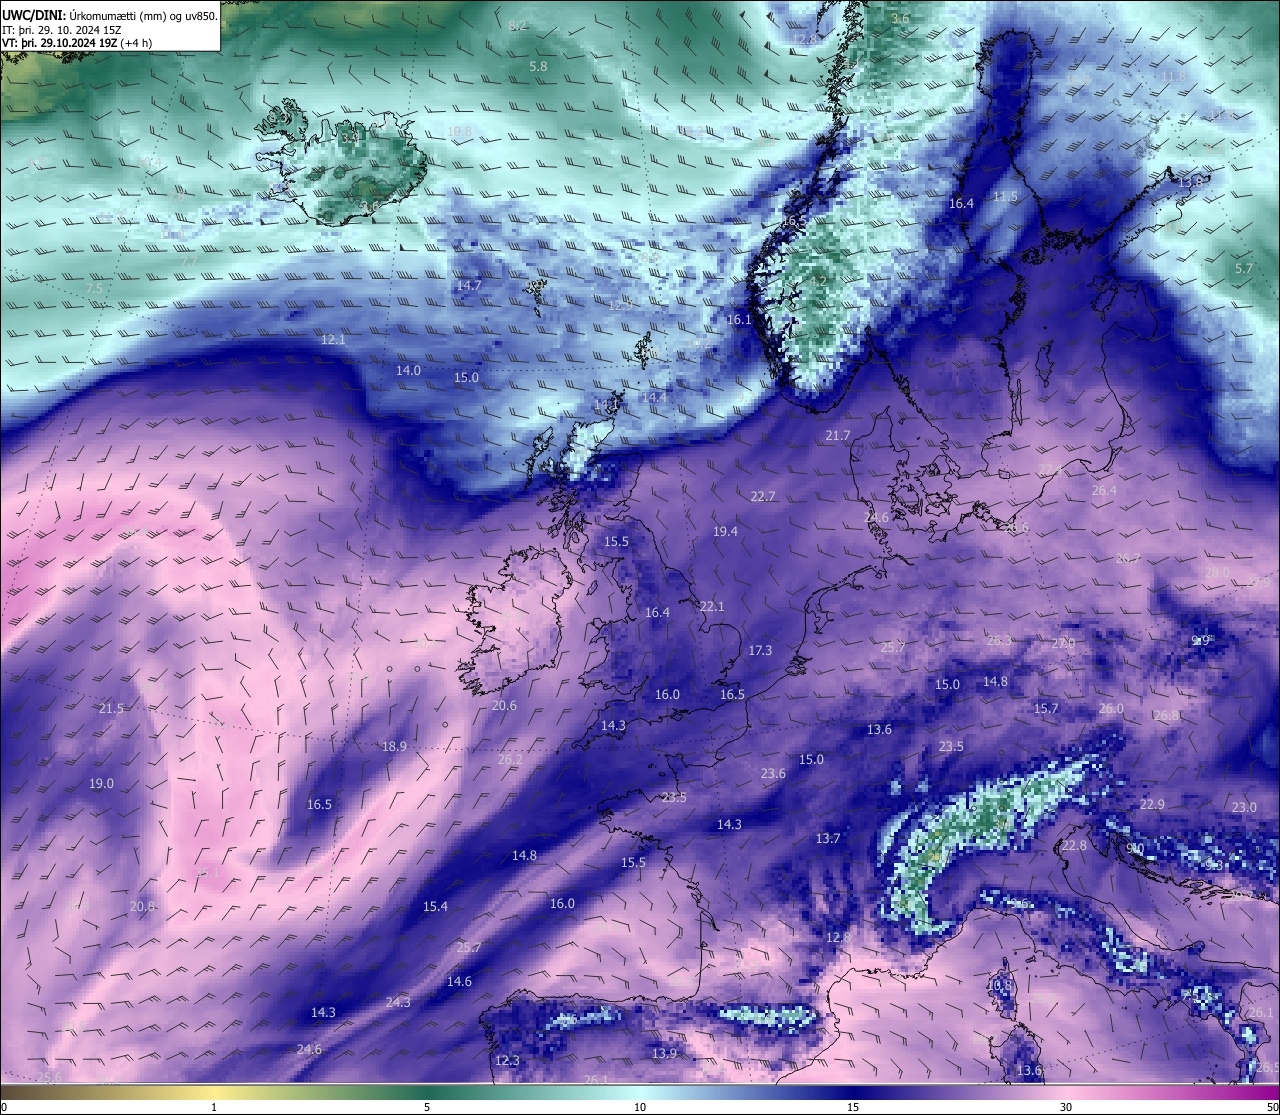The height and width of the screenshot is (1115, 1280).
Task: Click the 15.4 value on the map
Action: tap(435, 907)
